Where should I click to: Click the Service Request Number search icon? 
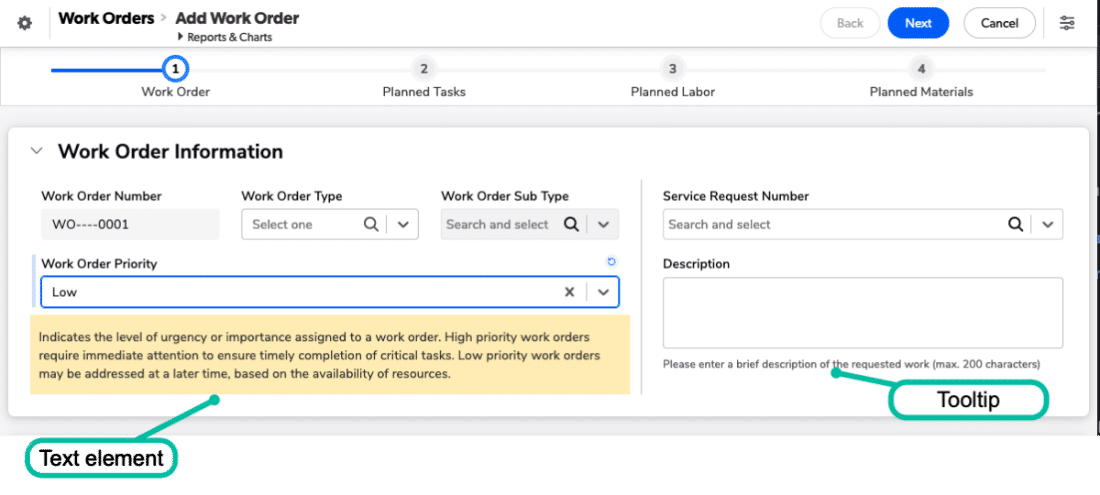coord(1015,225)
